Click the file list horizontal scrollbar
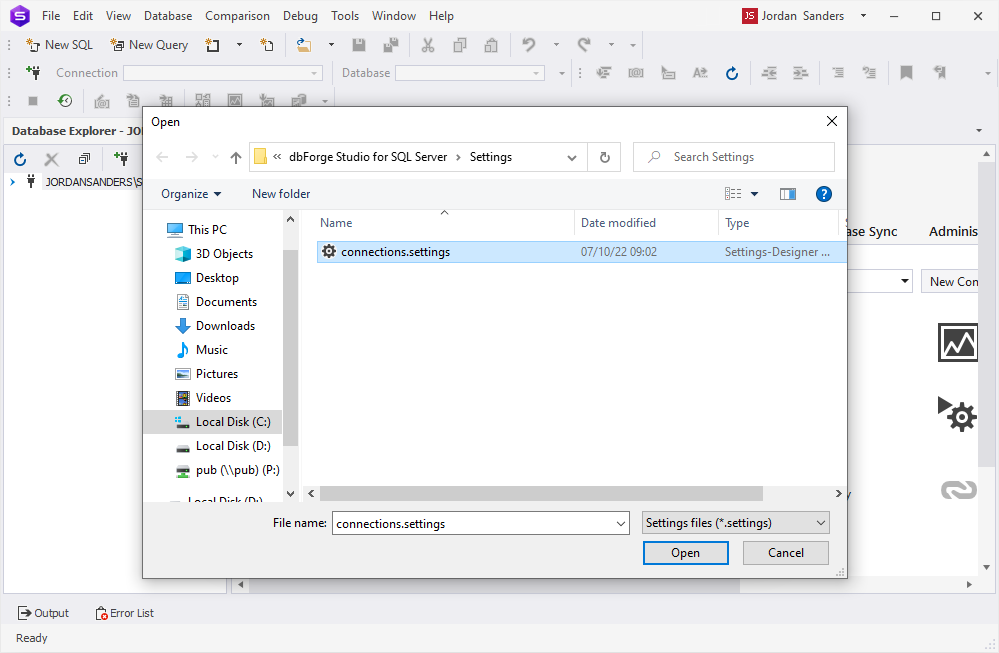This screenshot has width=999, height=653. [541, 494]
